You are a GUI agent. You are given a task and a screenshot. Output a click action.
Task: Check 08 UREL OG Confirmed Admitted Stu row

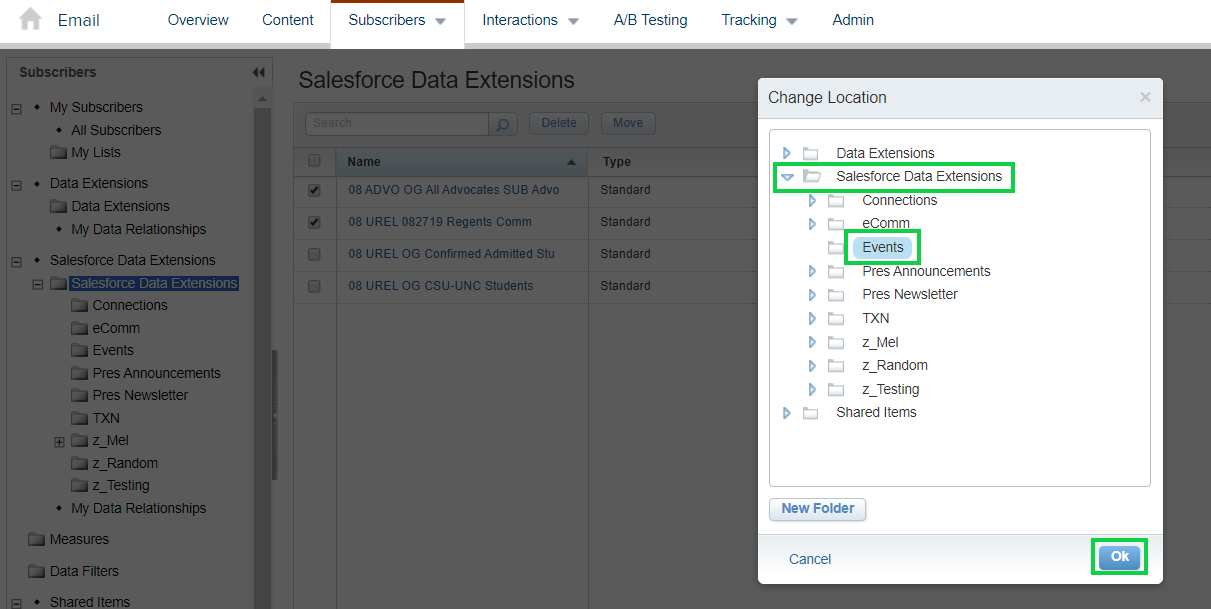click(x=315, y=254)
